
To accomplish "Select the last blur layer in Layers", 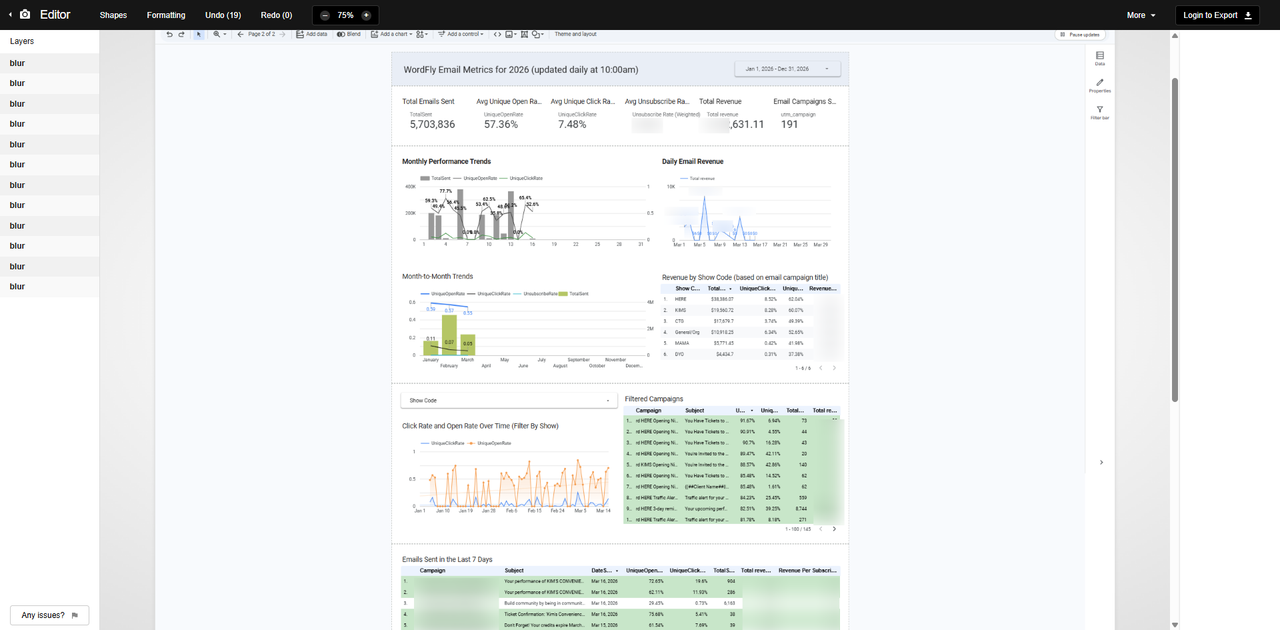I will click(49, 287).
